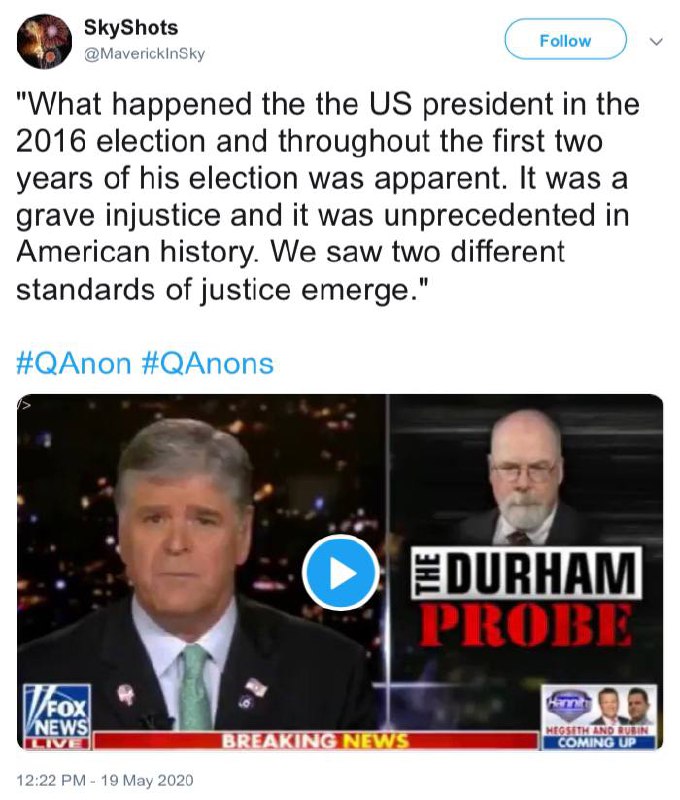Image resolution: width=680 pixels, height=800 pixels.
Task: Open the #QAnons hashtag link
Action: [x=207, y=364]
